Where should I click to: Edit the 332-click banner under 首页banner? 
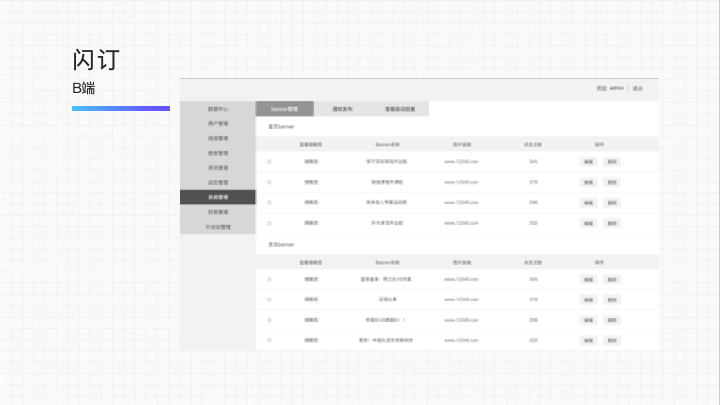(x=588, y=223)
